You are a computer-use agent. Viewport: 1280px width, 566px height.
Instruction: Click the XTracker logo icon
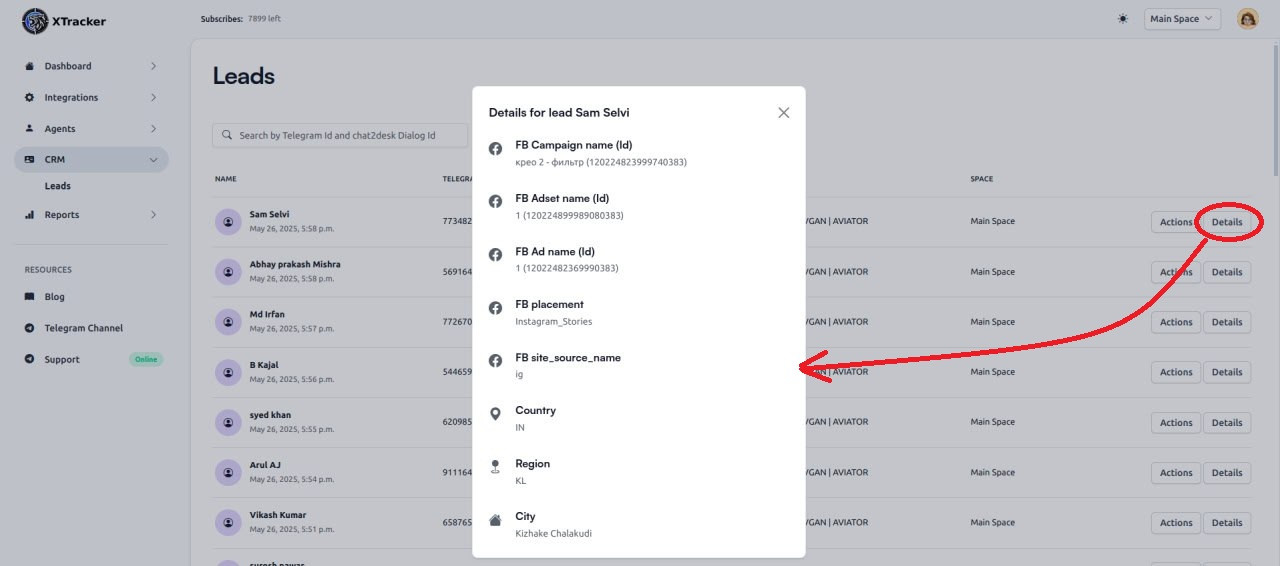[x=35, y=21]
